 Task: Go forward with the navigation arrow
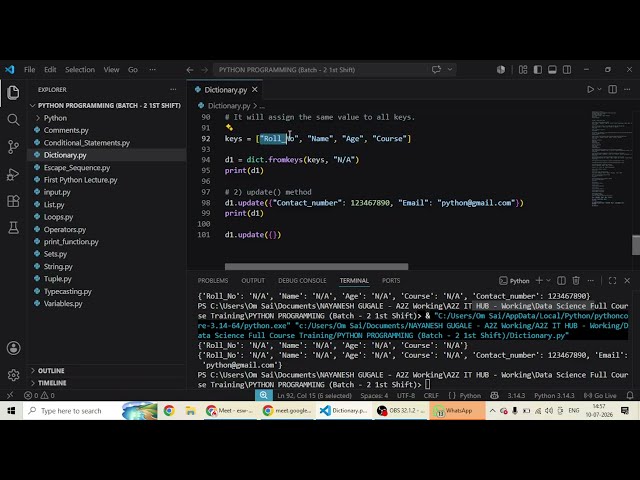204,70
